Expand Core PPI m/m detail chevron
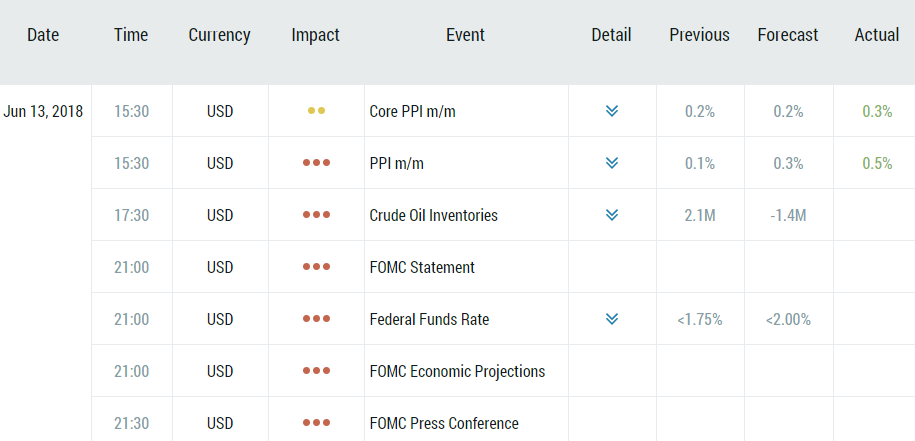The height and width of the screenshot is (441, 915). (x=612, y=111)
